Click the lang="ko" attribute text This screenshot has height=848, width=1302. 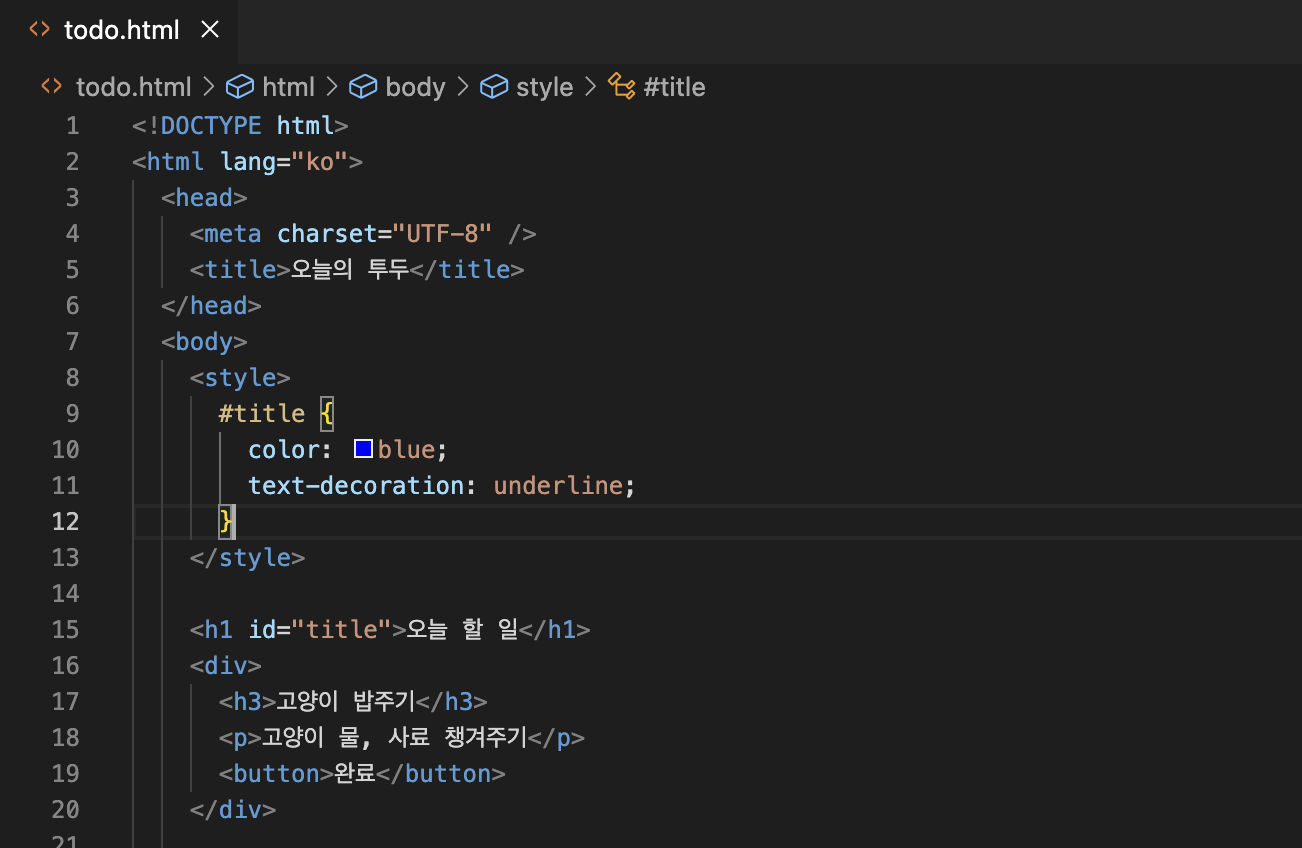pyautogui.click(x=284, y=162)
